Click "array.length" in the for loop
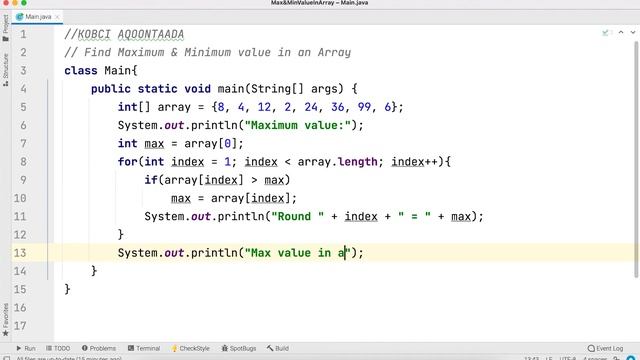The image size is (640, 360). [x=338, y=162]
